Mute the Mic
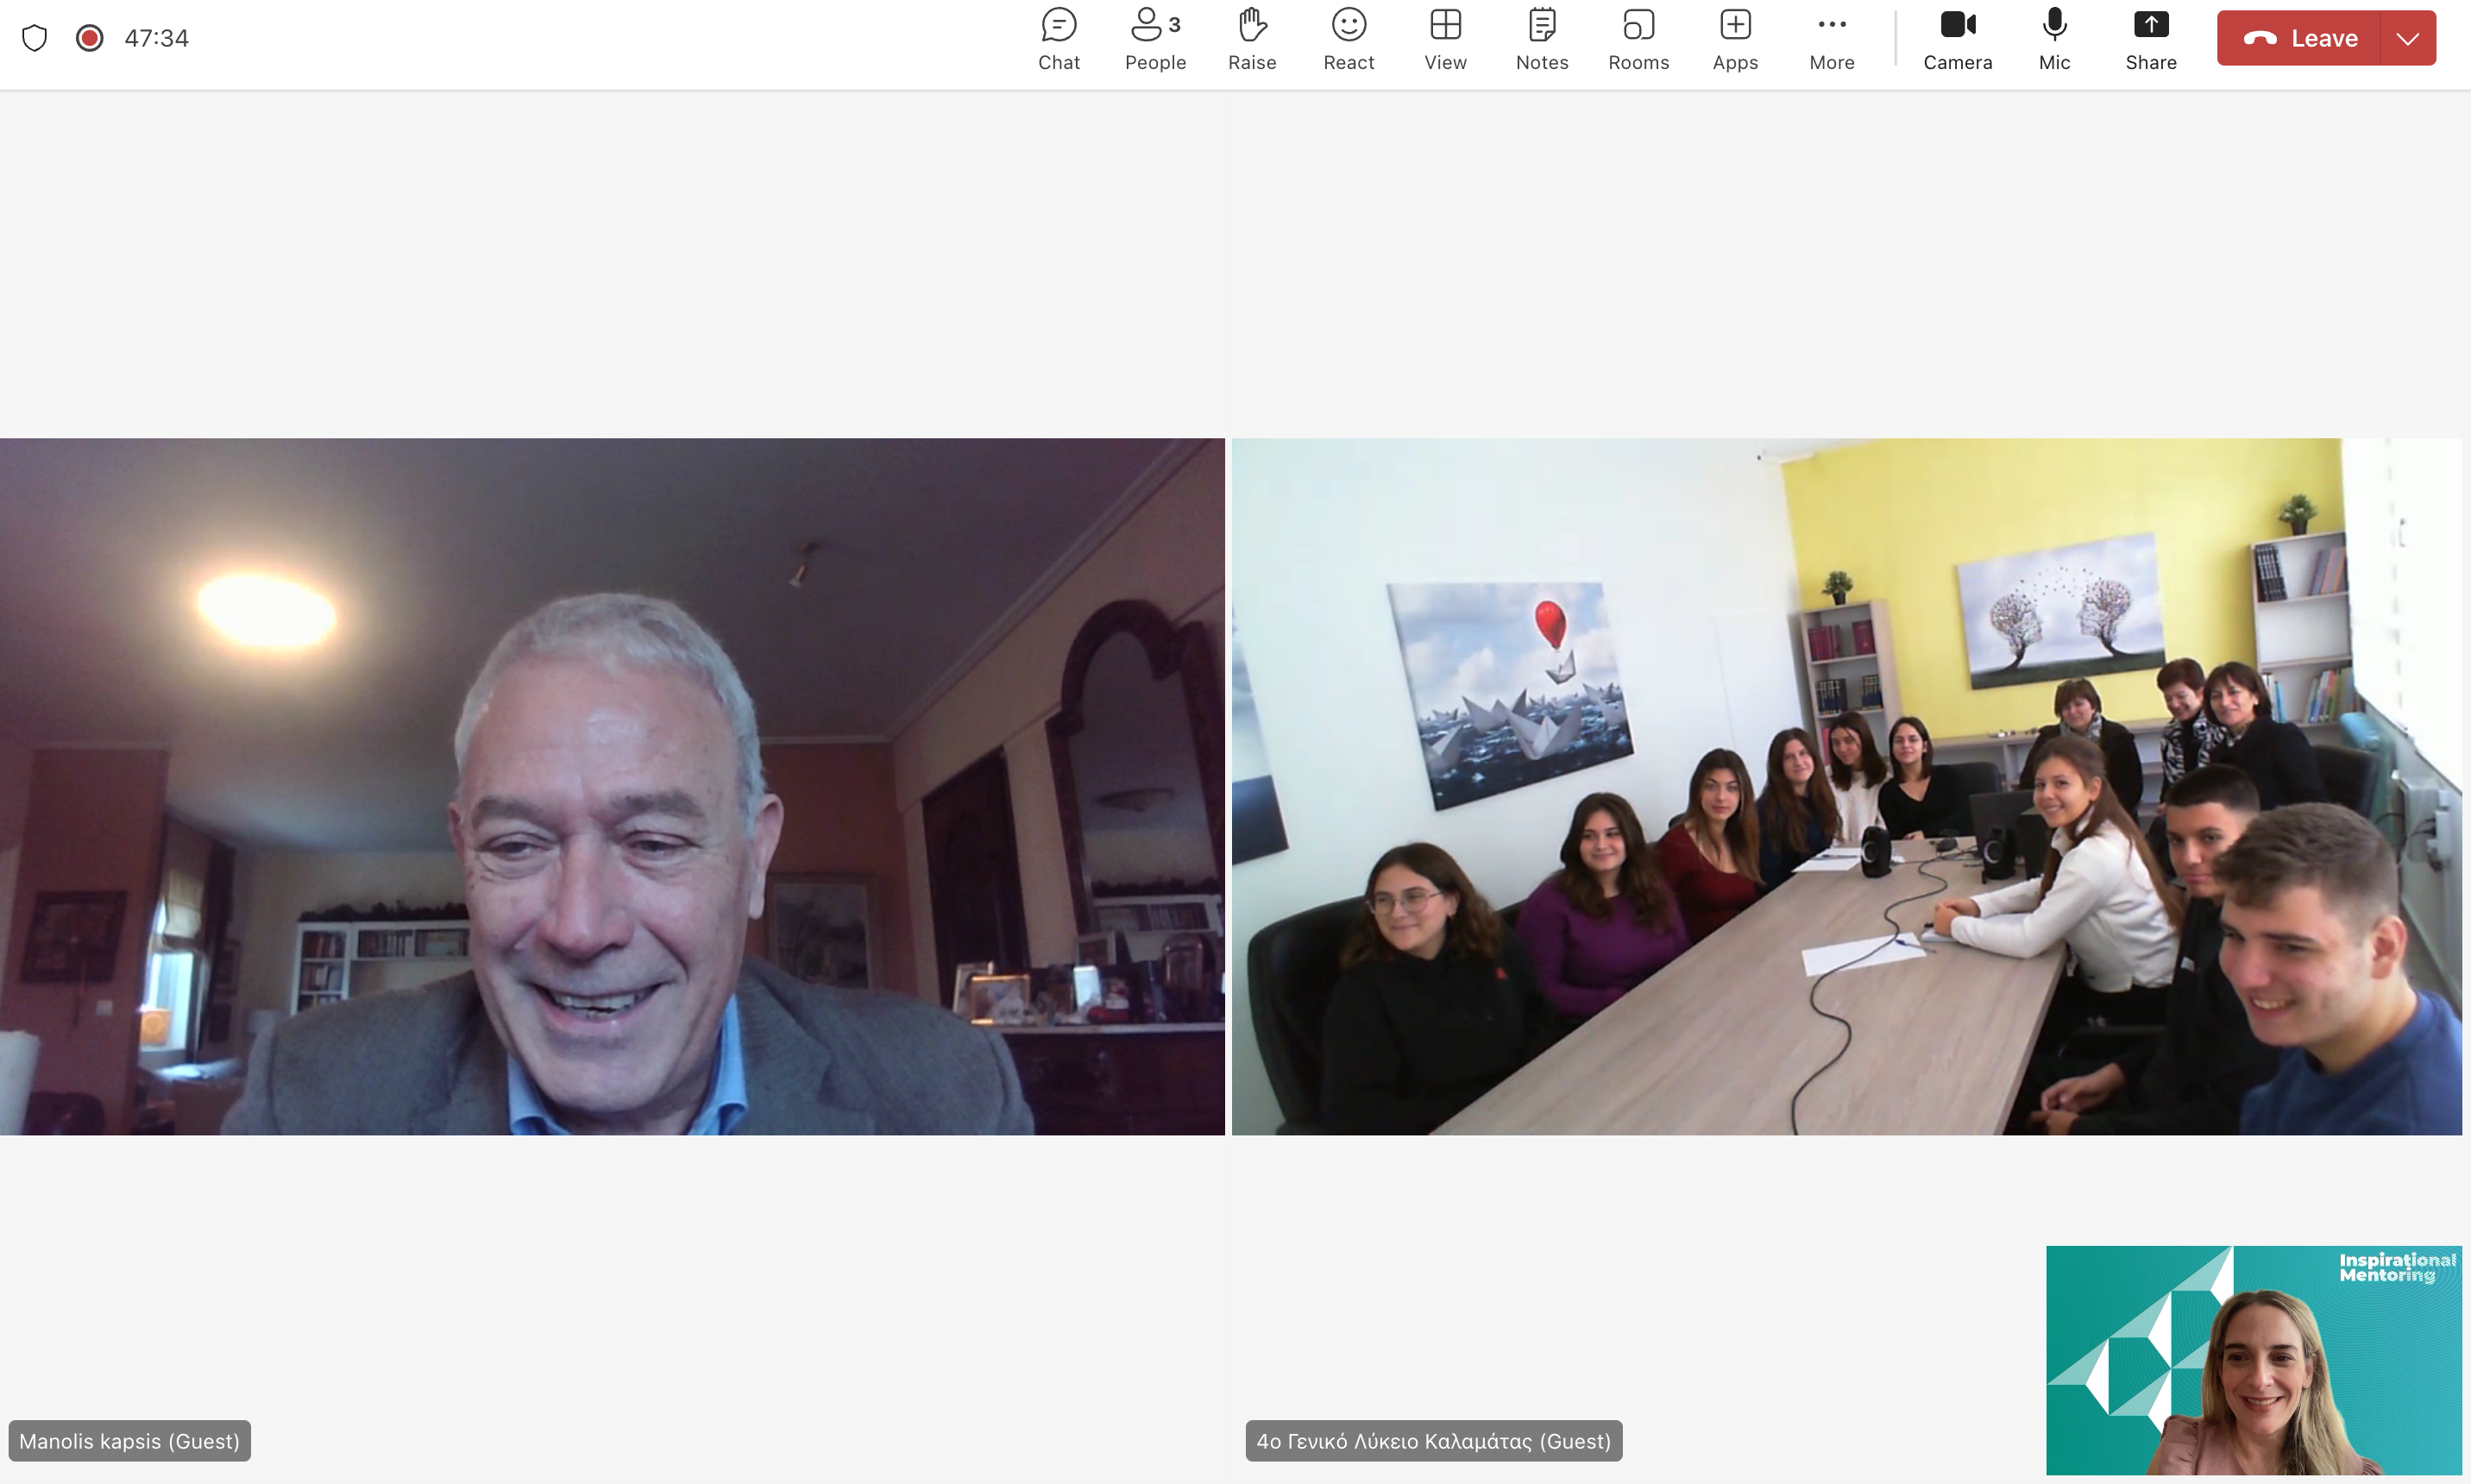The image size is (2471, 1484). (2054, 39)
